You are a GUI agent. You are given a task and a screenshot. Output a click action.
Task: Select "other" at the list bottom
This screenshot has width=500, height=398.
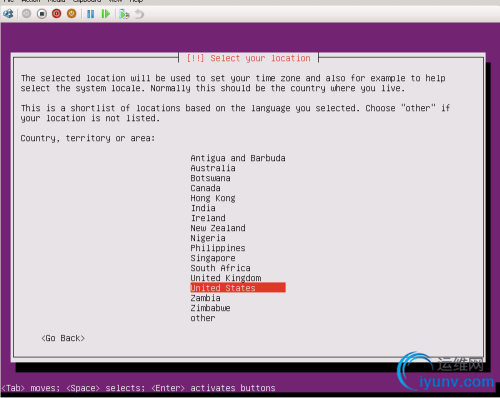(203, 318)
